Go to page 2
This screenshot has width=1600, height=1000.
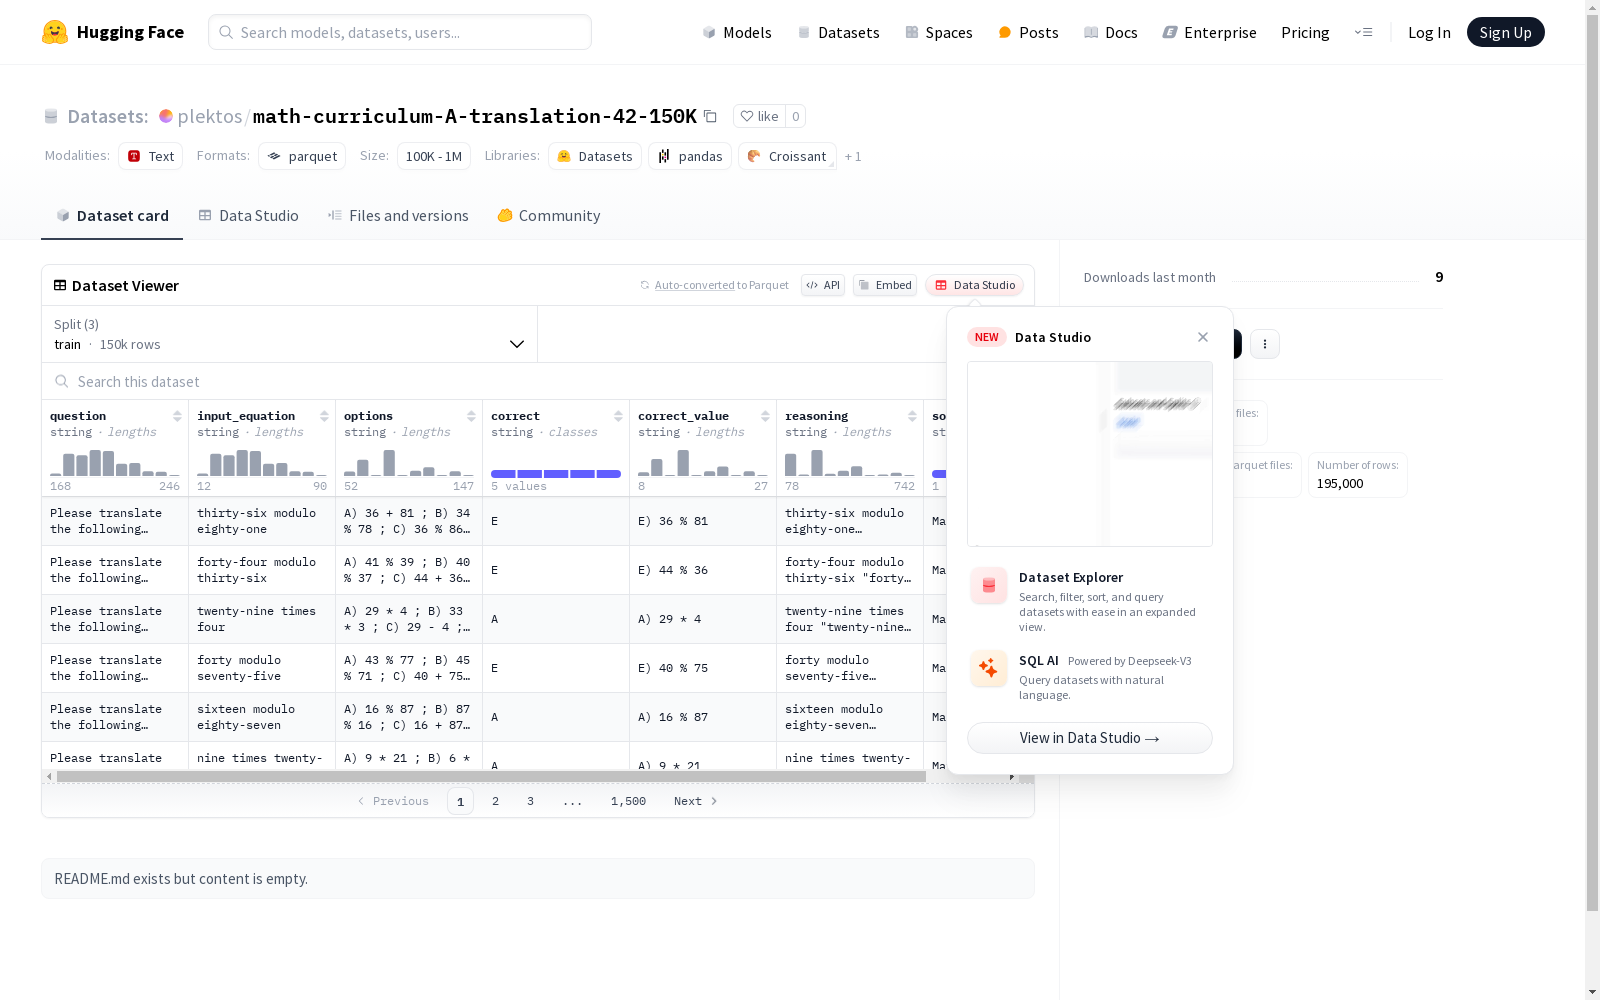495,801
